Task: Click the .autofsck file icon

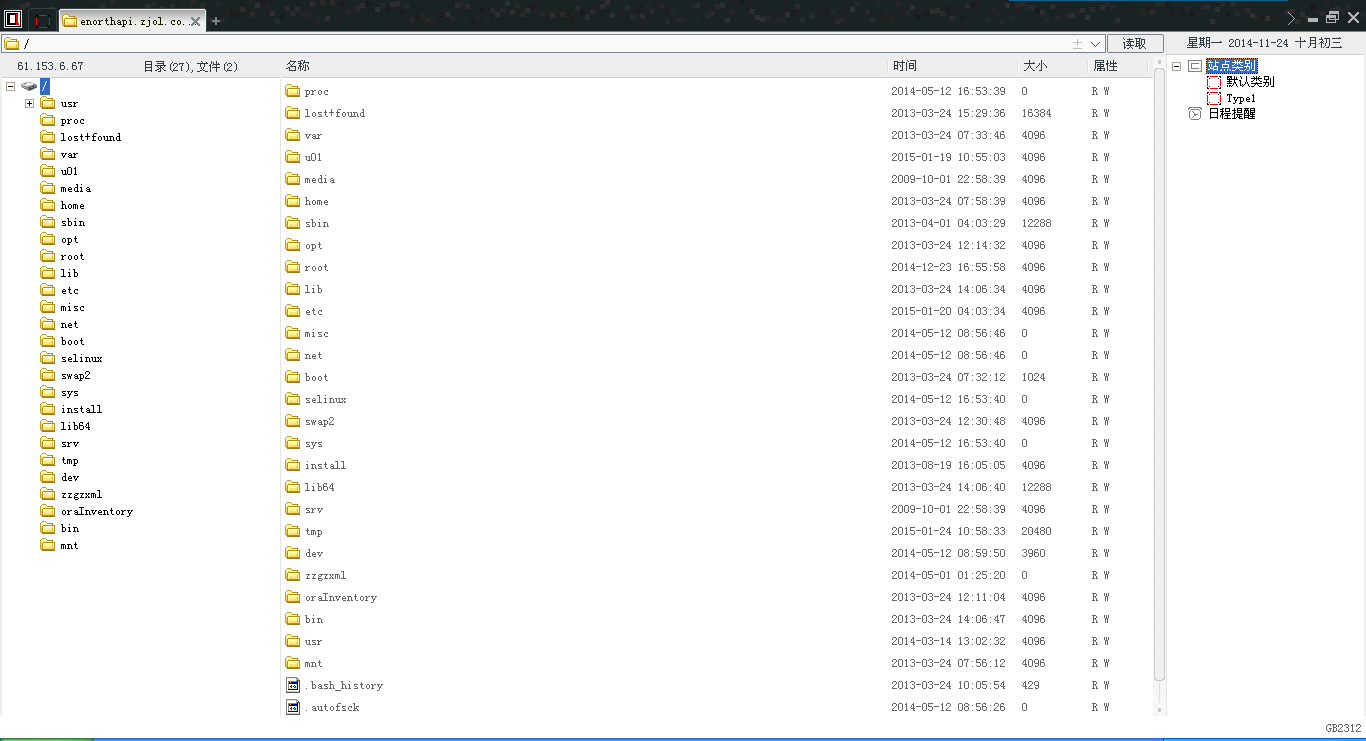Action: pyautogui.click(x=293, y=707)
